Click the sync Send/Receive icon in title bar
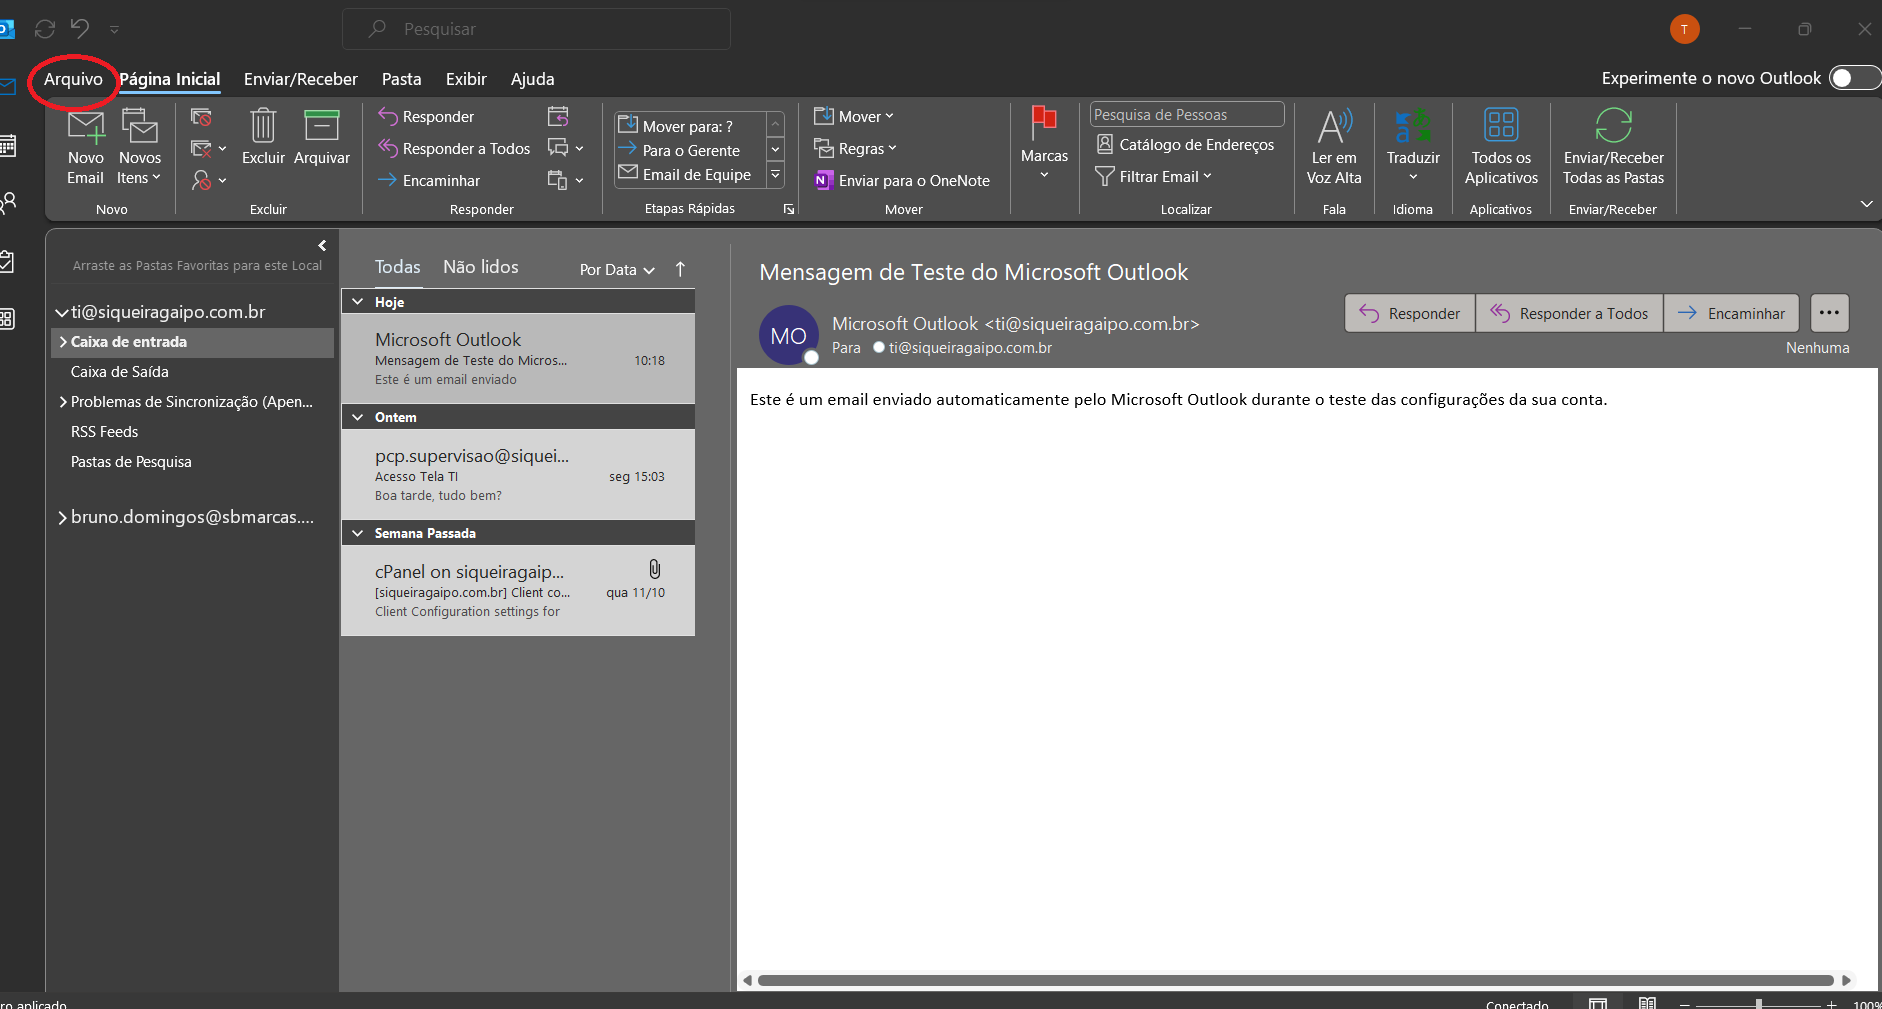 point(45,29)
